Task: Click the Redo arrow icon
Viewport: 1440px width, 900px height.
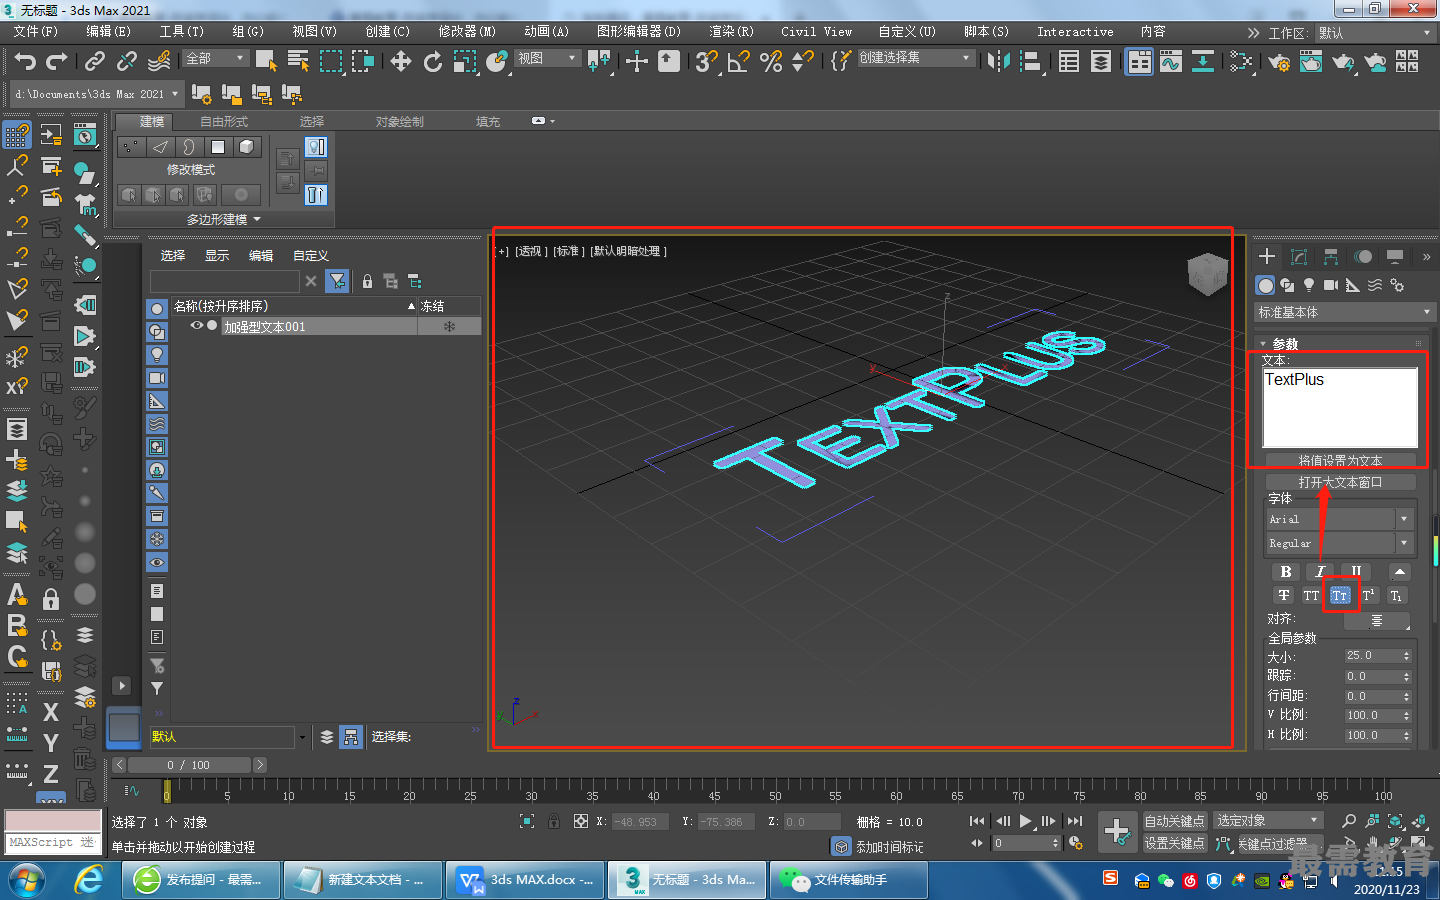Action: pos(57,61)
